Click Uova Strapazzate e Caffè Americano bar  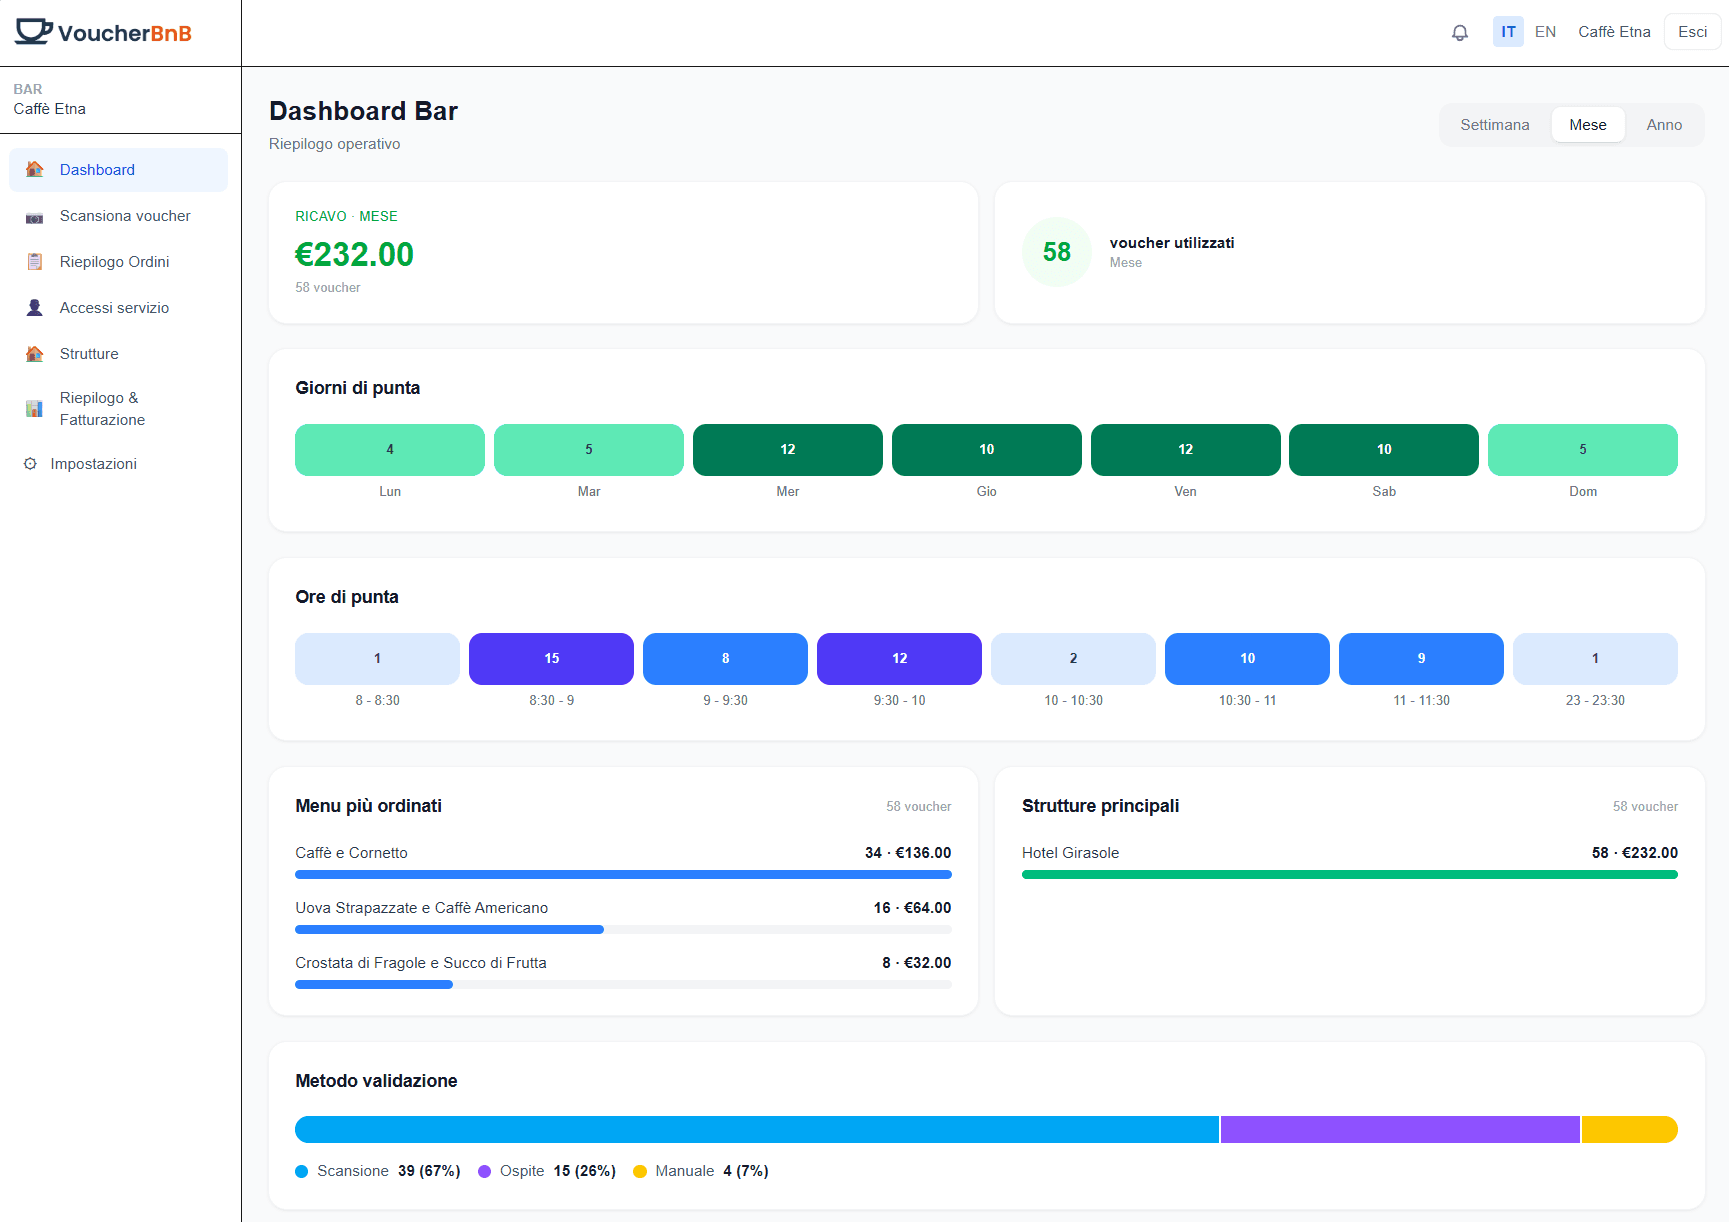pos(623,930)
